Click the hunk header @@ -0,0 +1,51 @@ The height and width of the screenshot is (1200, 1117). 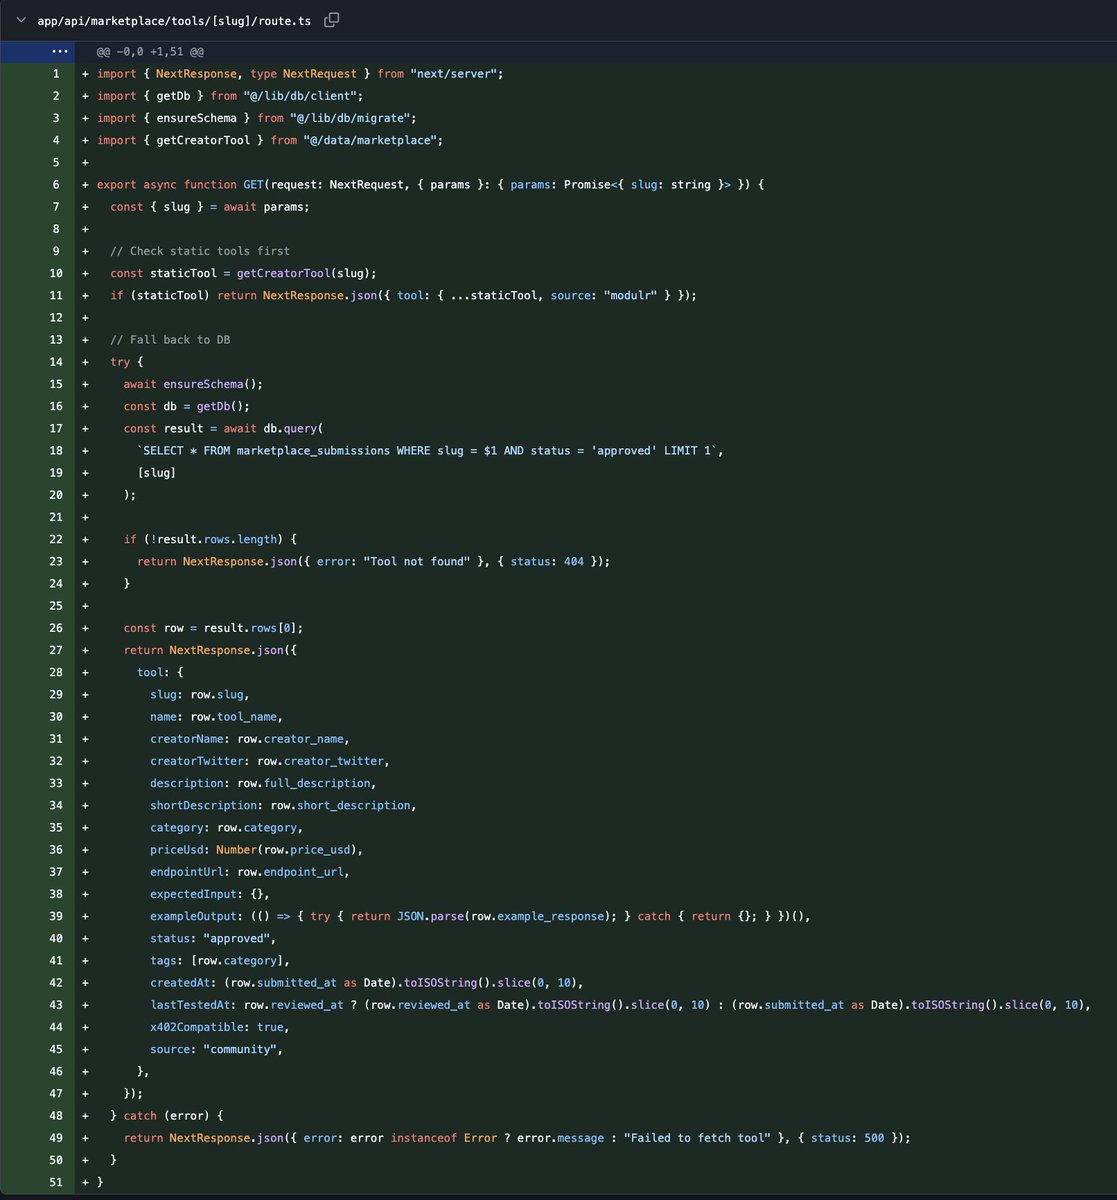(x=150, y=52)
